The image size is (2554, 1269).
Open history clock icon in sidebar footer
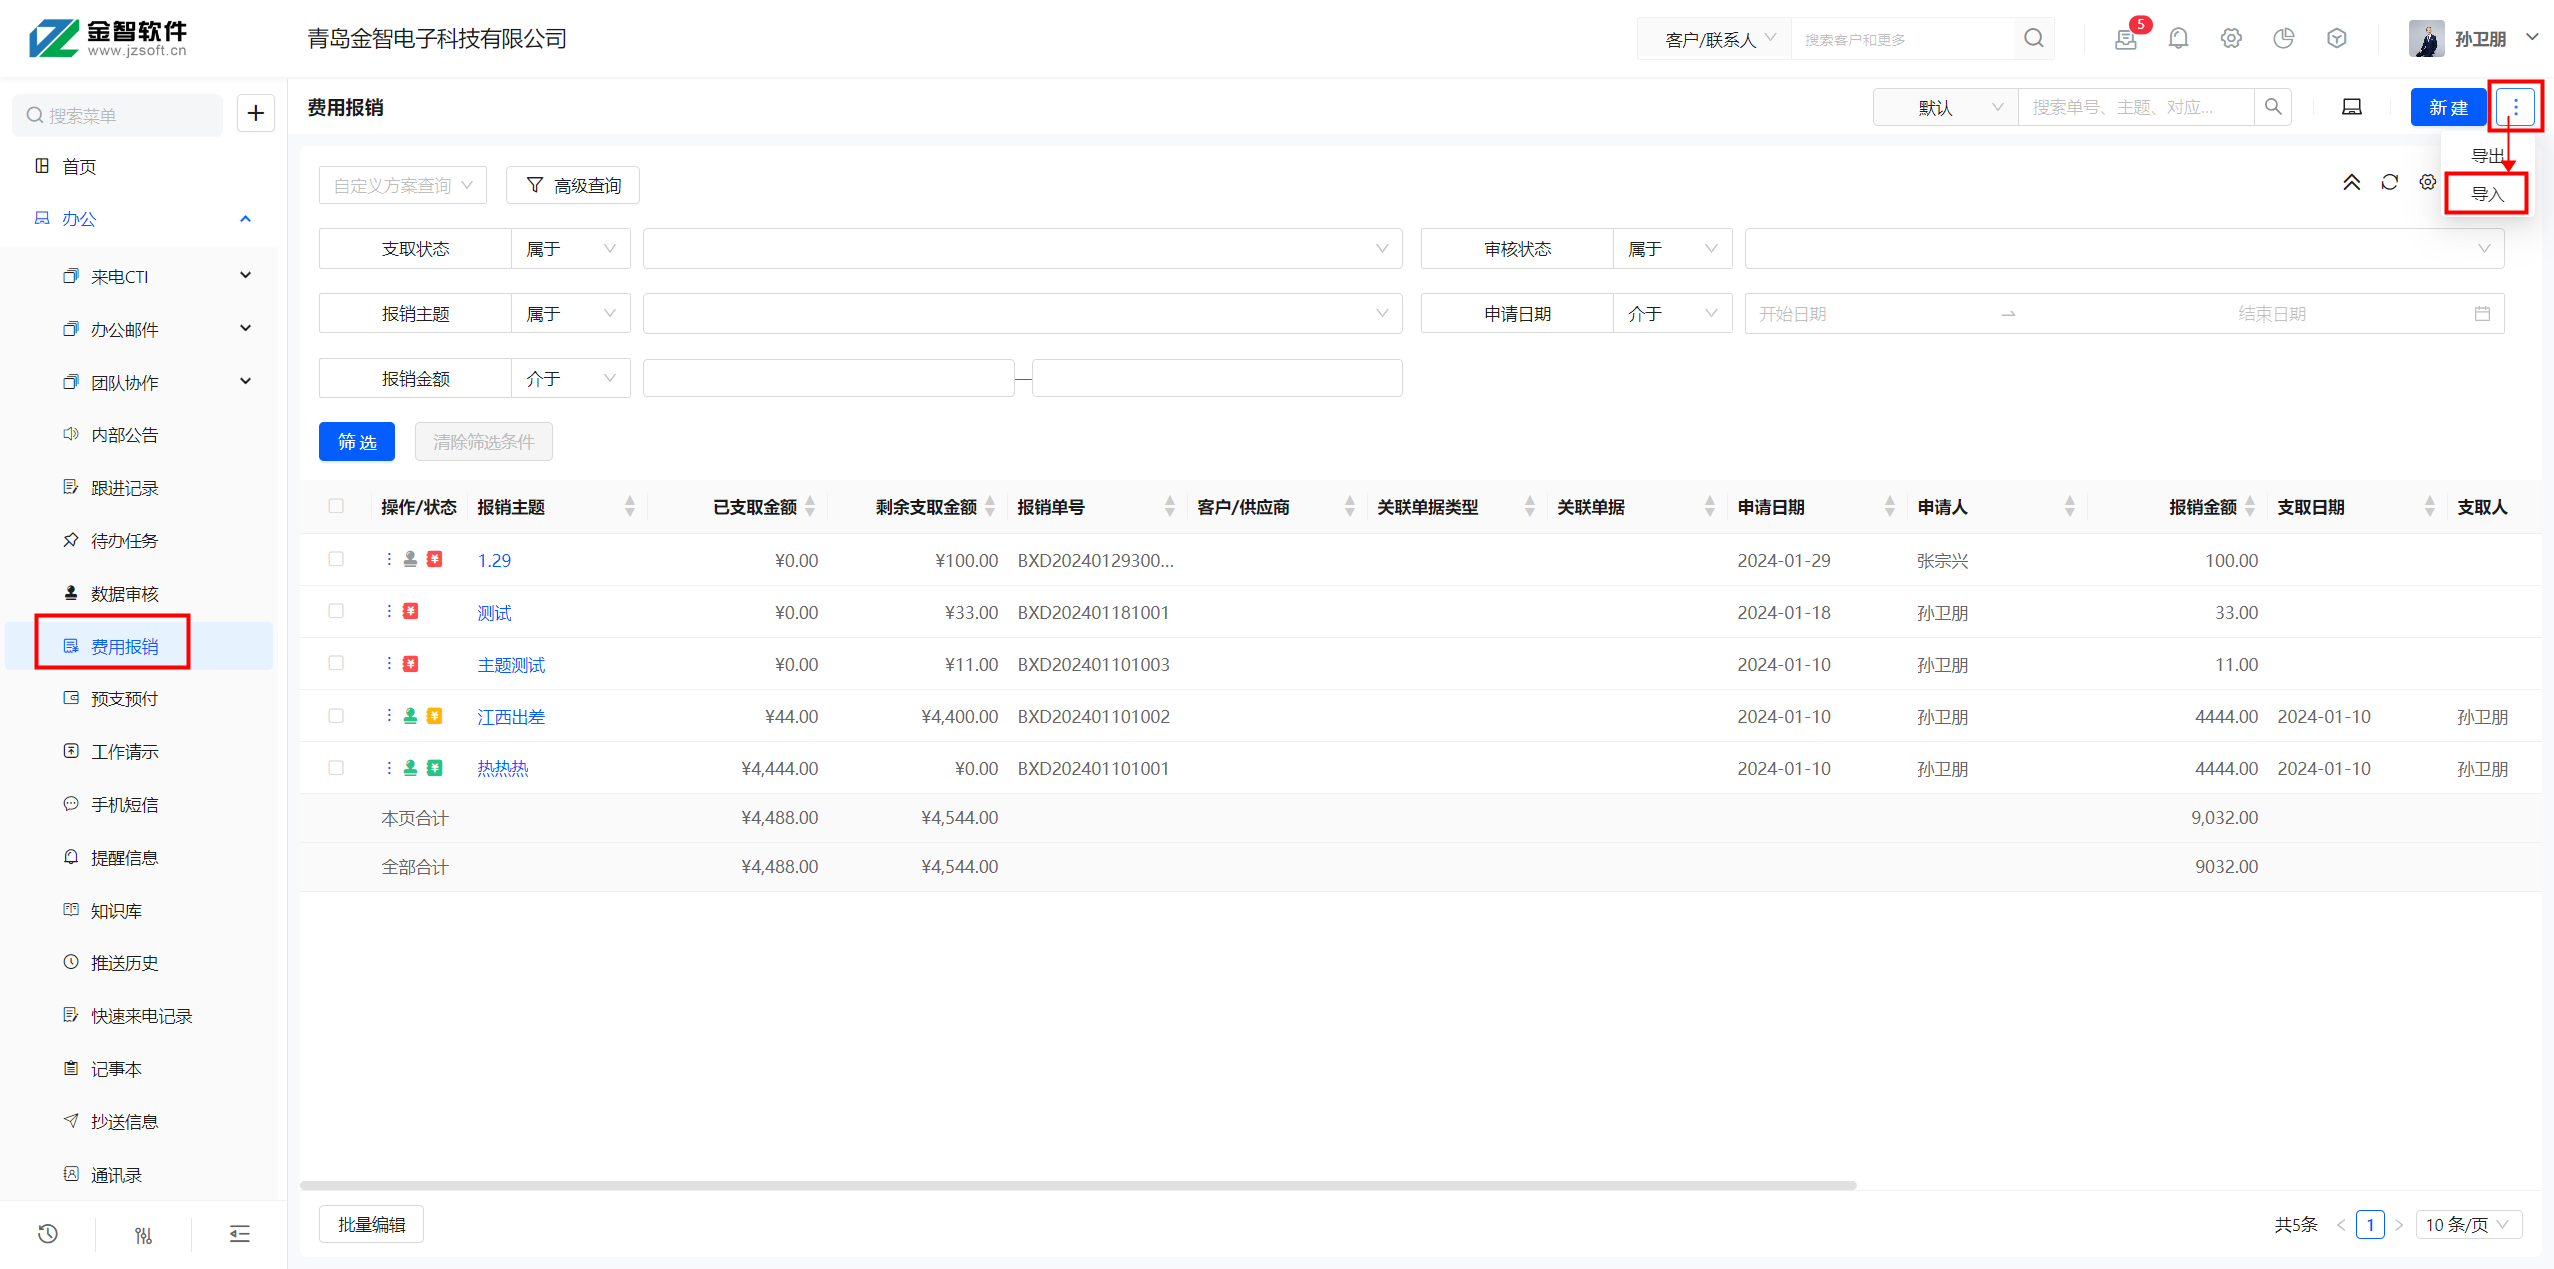[48, 1233]
